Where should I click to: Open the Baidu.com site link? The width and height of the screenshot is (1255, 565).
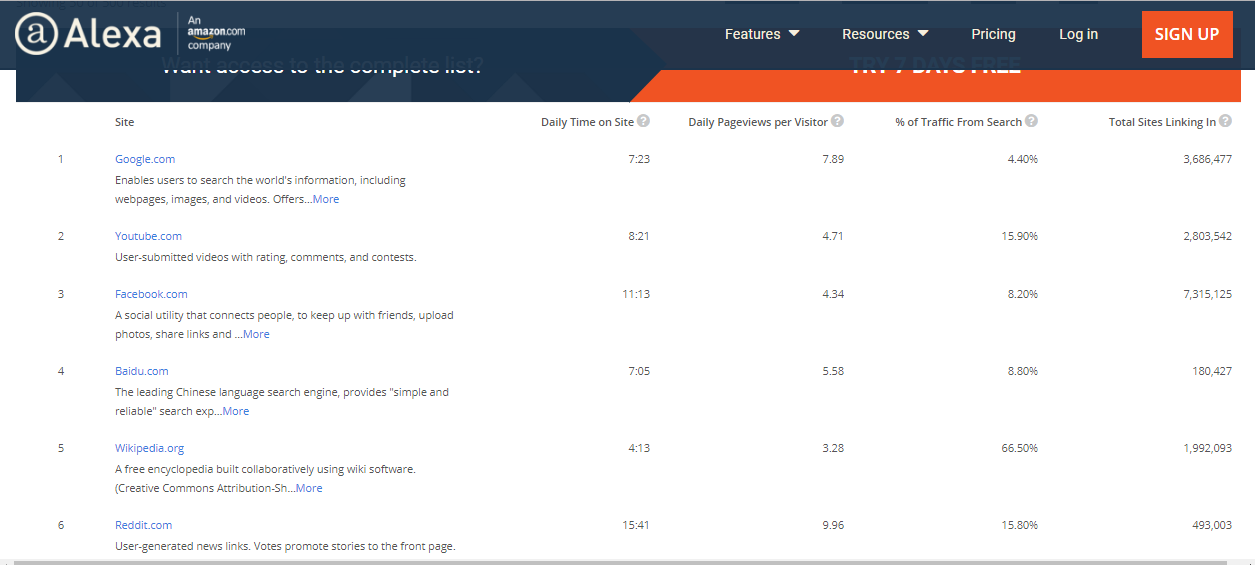[141, 371]
